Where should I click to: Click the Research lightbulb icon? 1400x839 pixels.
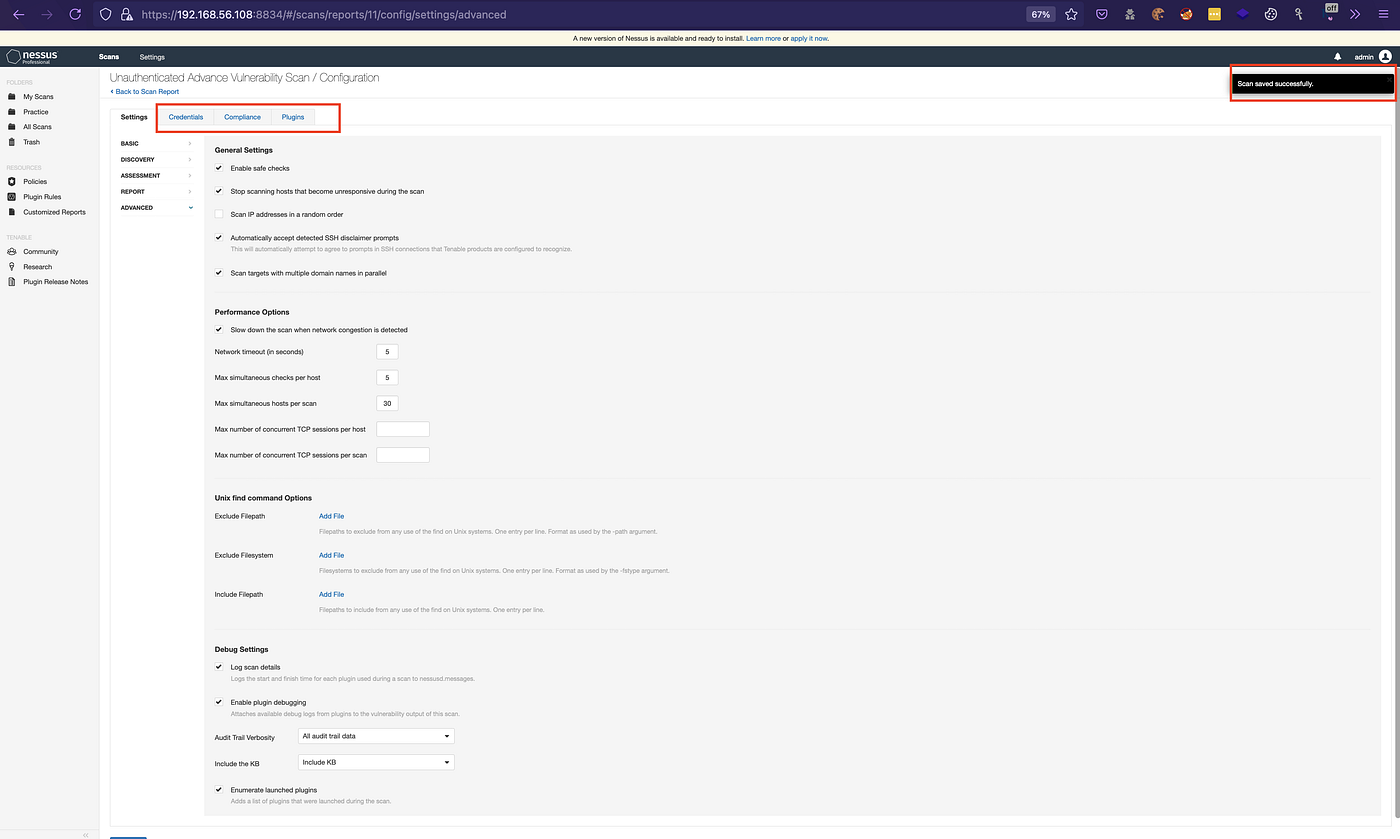tap(12, 267)
